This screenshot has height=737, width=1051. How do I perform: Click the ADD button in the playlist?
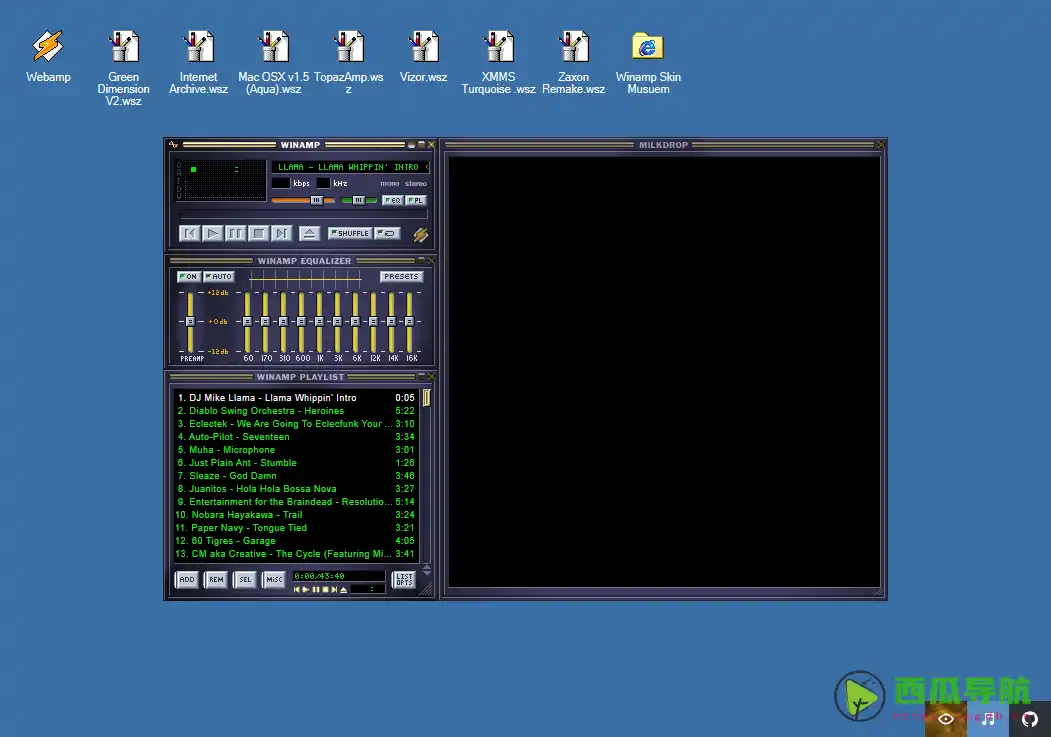coord(186,579)
